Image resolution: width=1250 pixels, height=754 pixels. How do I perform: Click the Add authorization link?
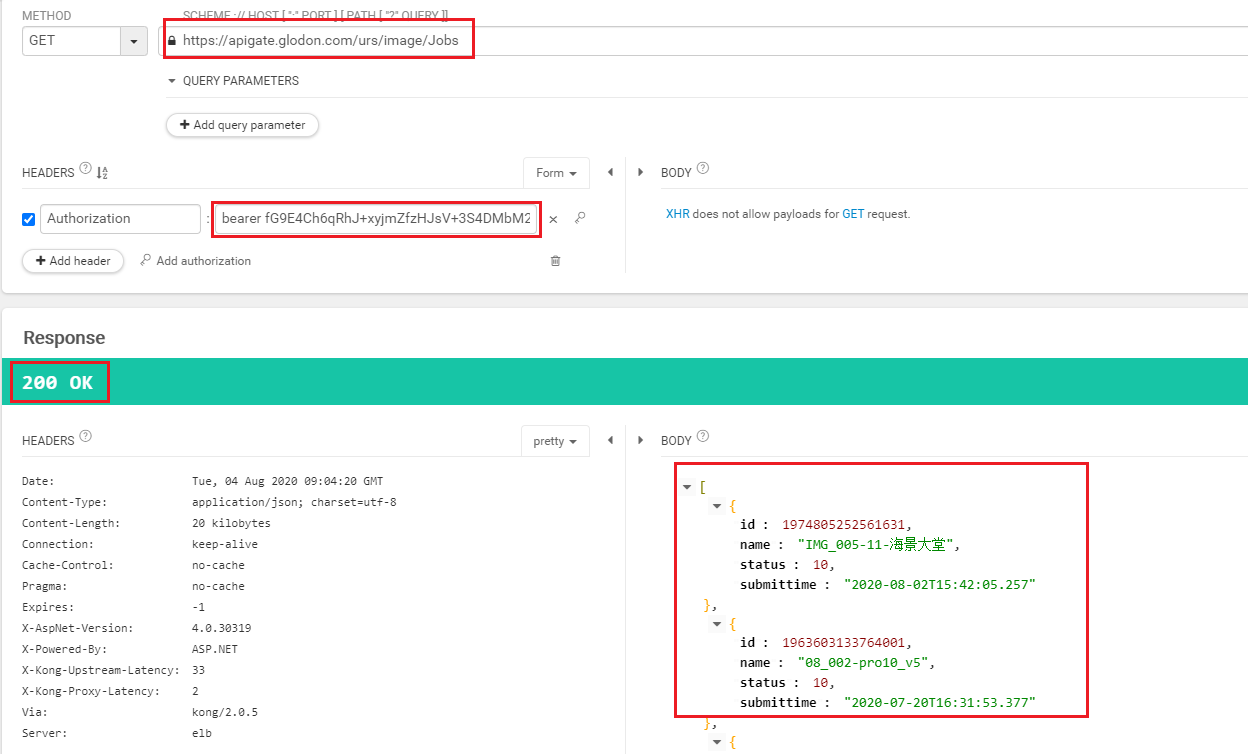pyautogui.click(x=196, y=261)
